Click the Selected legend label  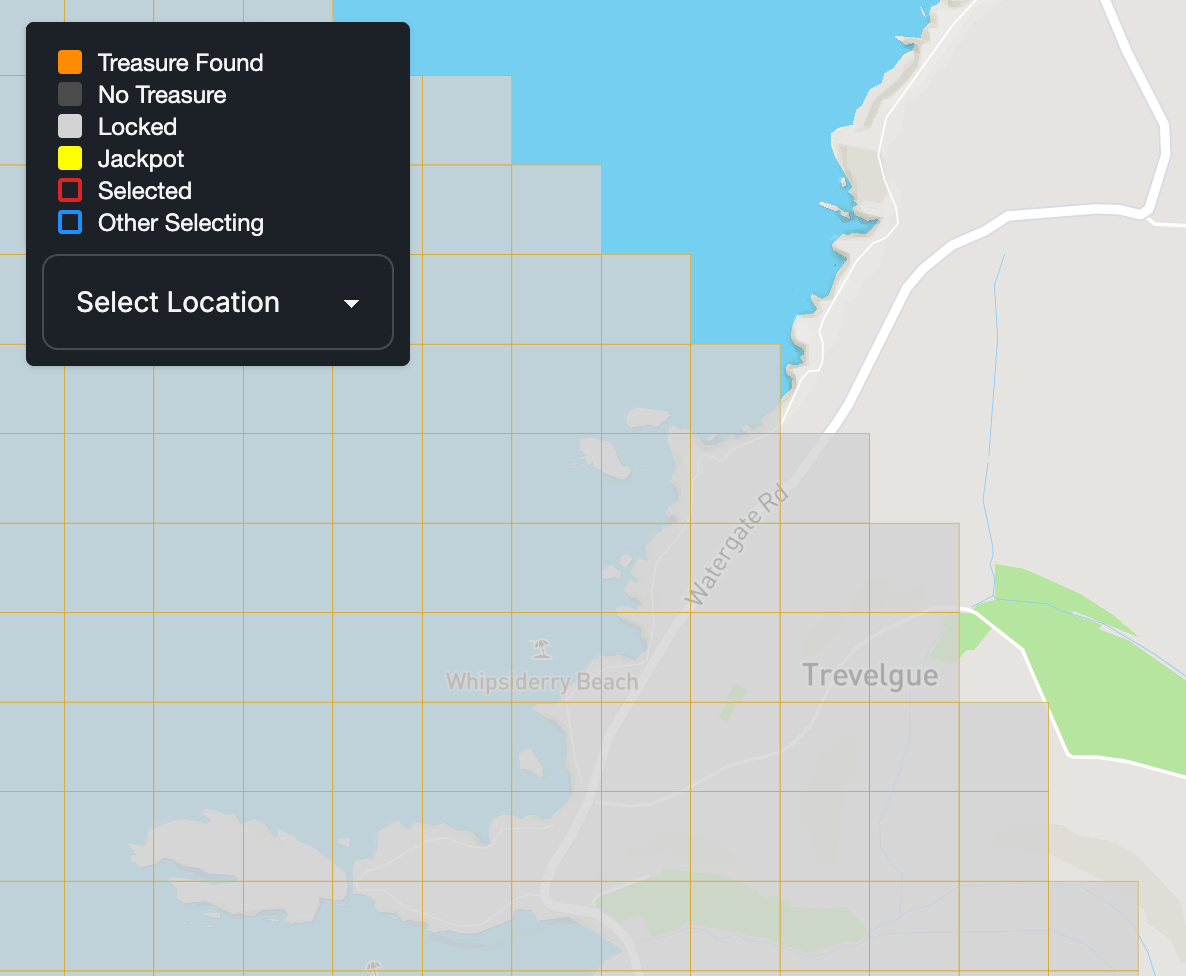pos(144,191)
